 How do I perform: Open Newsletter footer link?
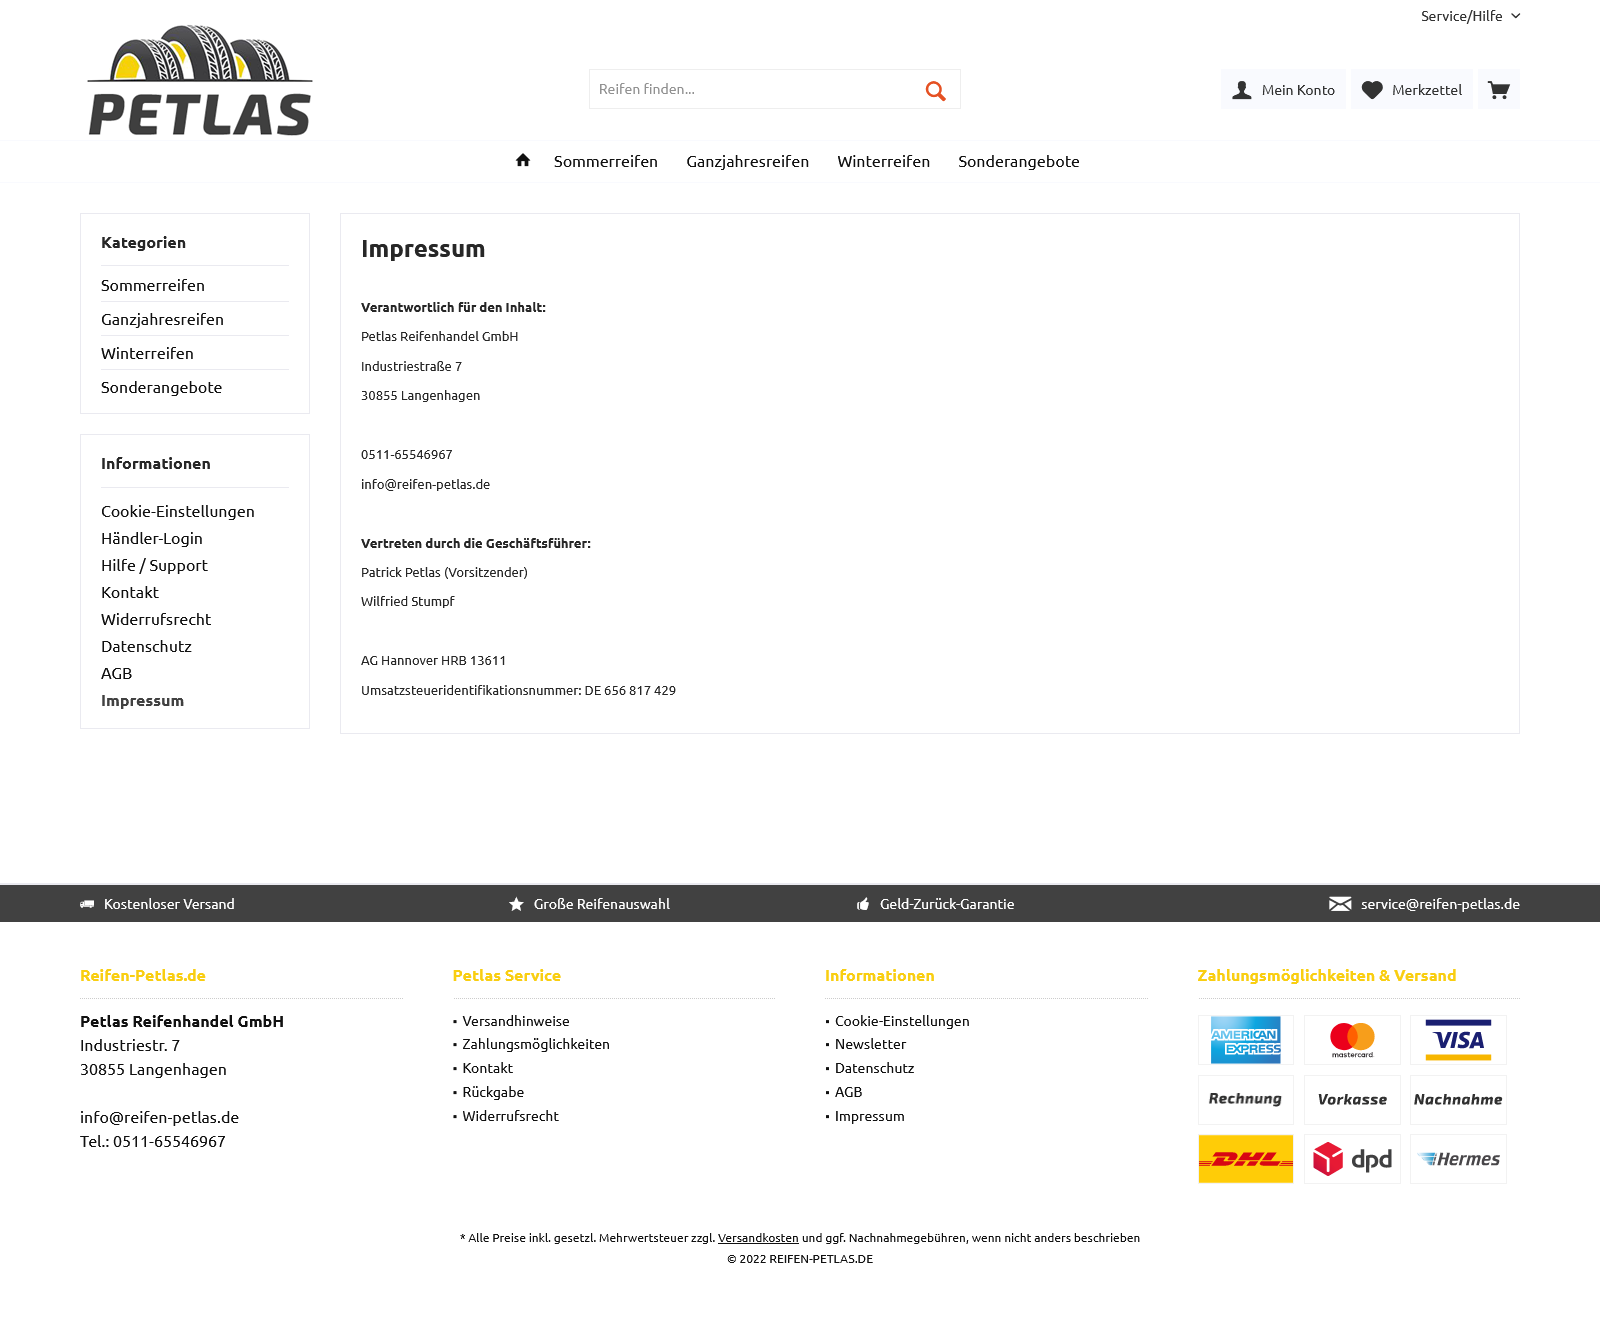point(871,1044)
